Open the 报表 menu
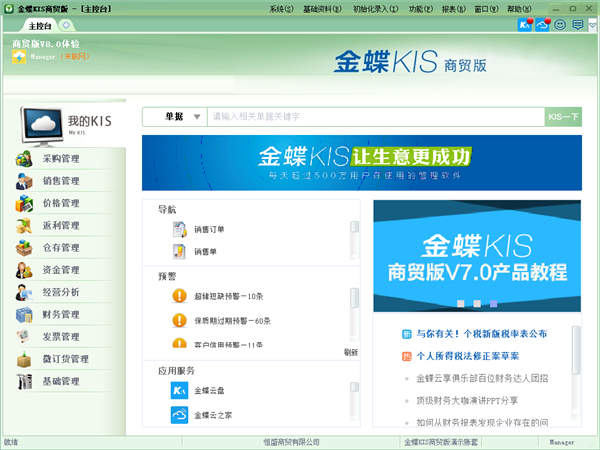The width and height of the screenshot is (600, 450). 451,8
